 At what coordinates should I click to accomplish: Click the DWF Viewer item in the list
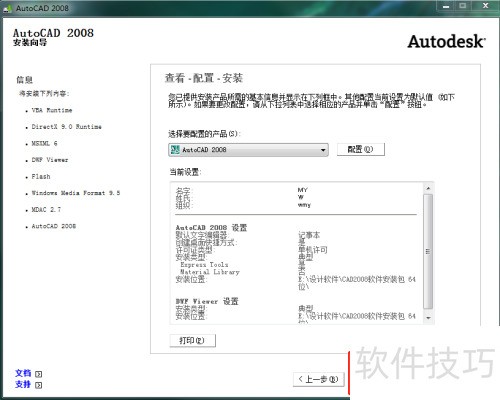pos(50,160)
